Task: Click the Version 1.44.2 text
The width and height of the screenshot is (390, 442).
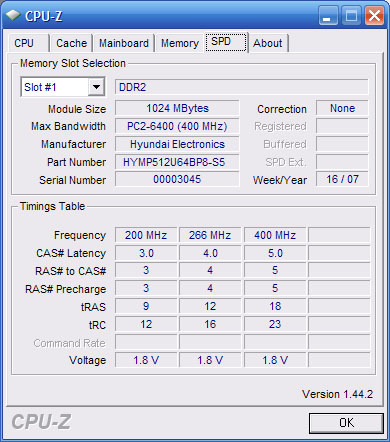Action: [x=337, y=394]
